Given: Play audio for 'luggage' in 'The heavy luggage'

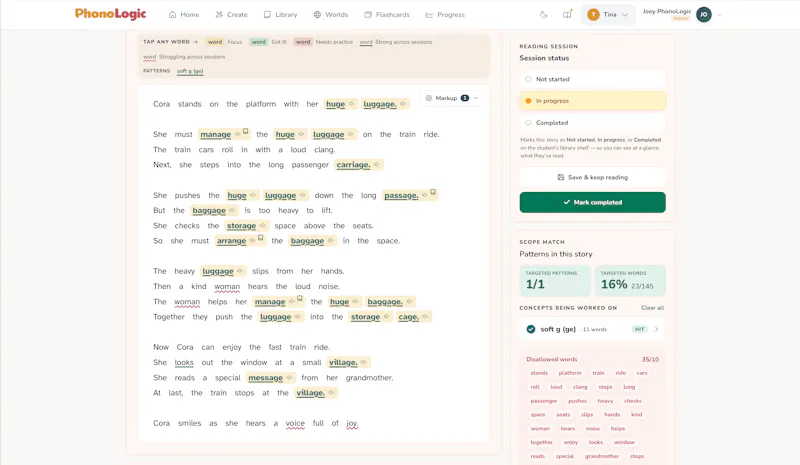Looking at the screenshot, I should coord(240,271).
